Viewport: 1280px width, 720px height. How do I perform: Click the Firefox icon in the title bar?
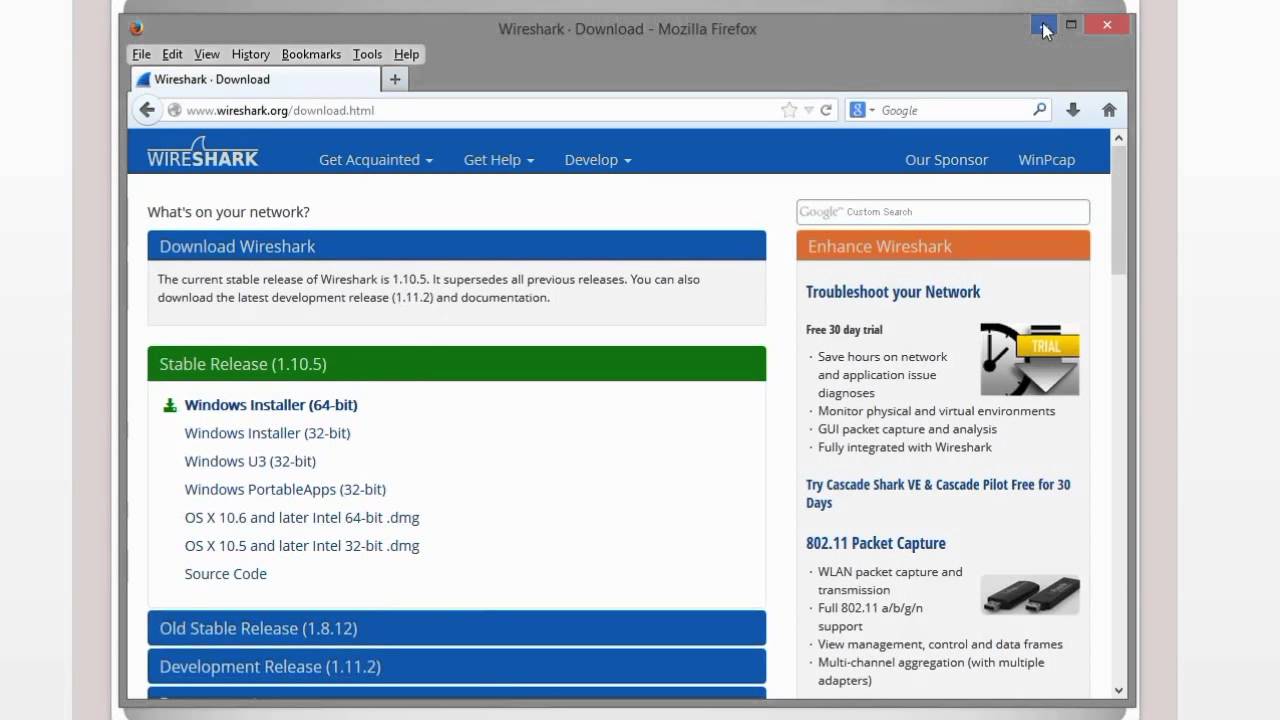[x=136, y=28]
